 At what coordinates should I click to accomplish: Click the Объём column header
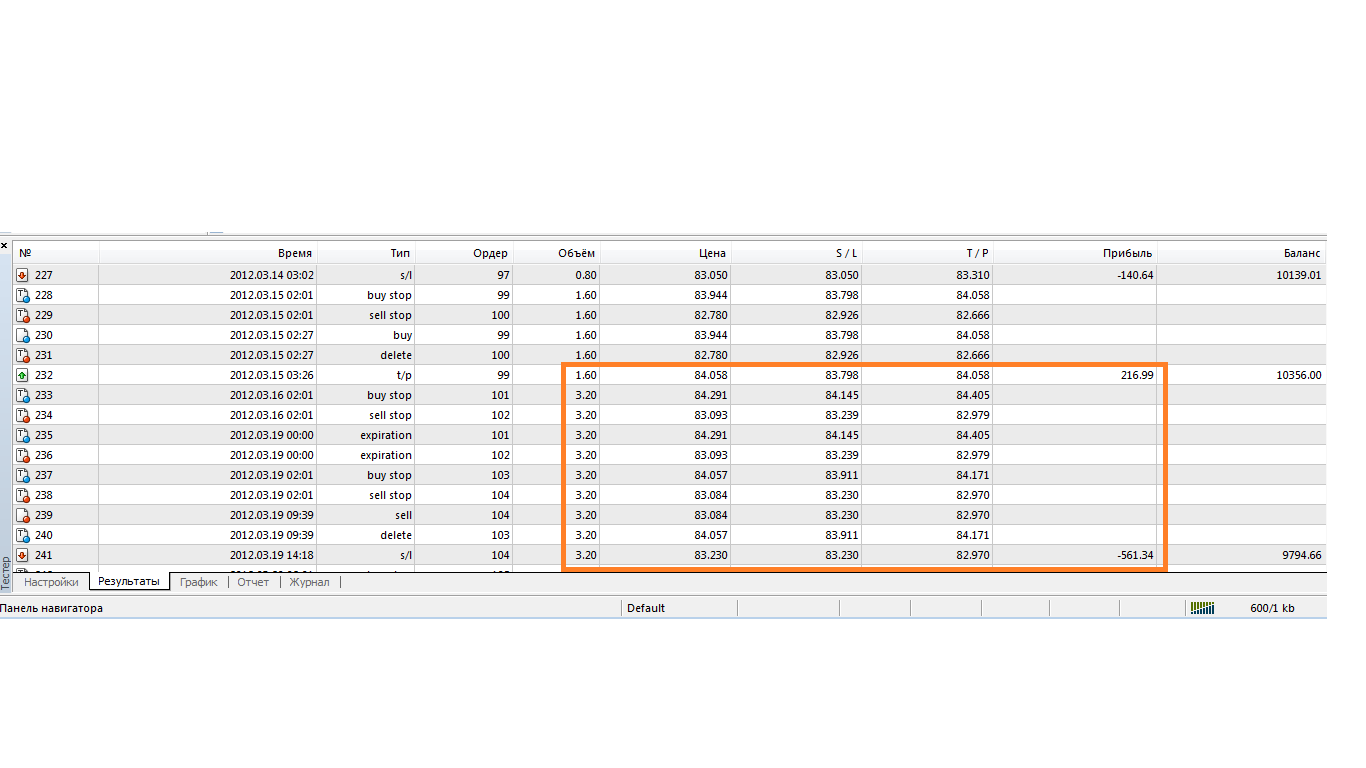pos(557,253)
